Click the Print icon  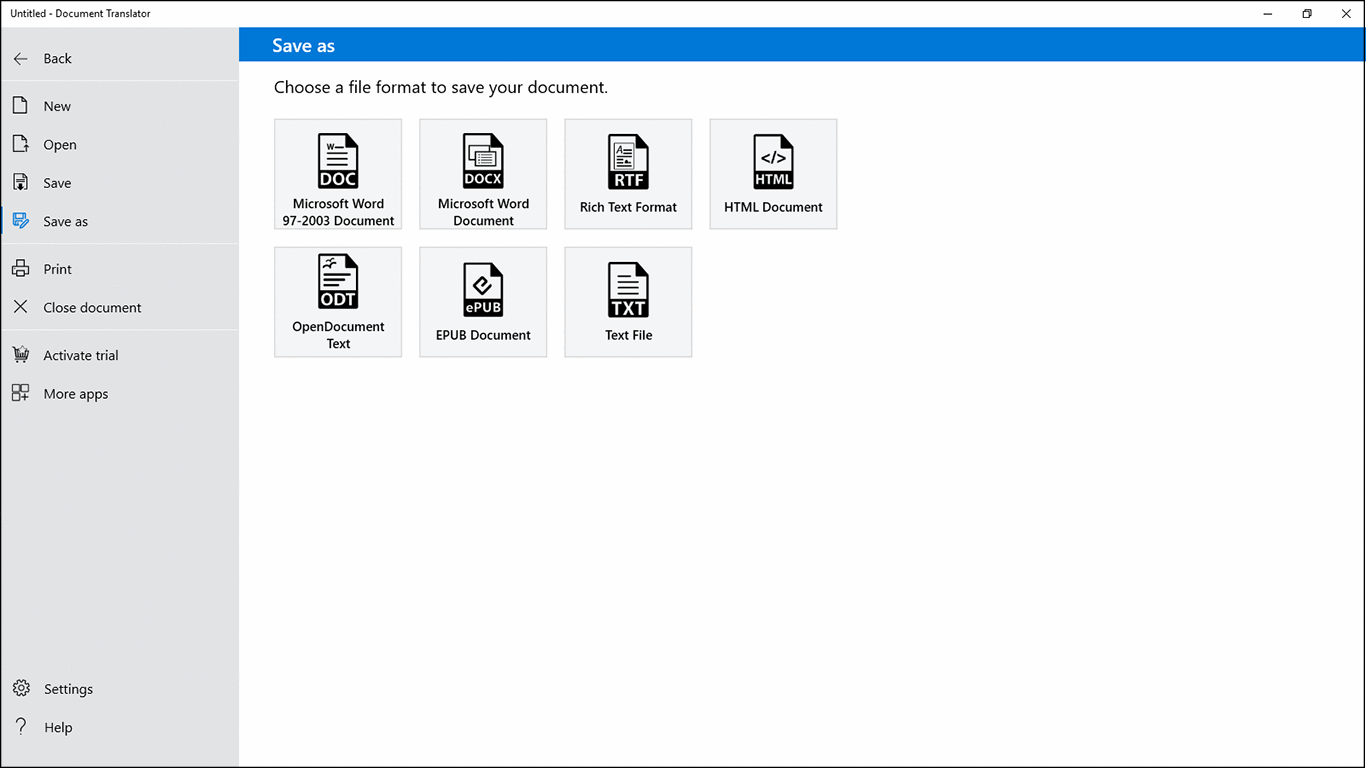pyautogui.click(x=21, y=268)
